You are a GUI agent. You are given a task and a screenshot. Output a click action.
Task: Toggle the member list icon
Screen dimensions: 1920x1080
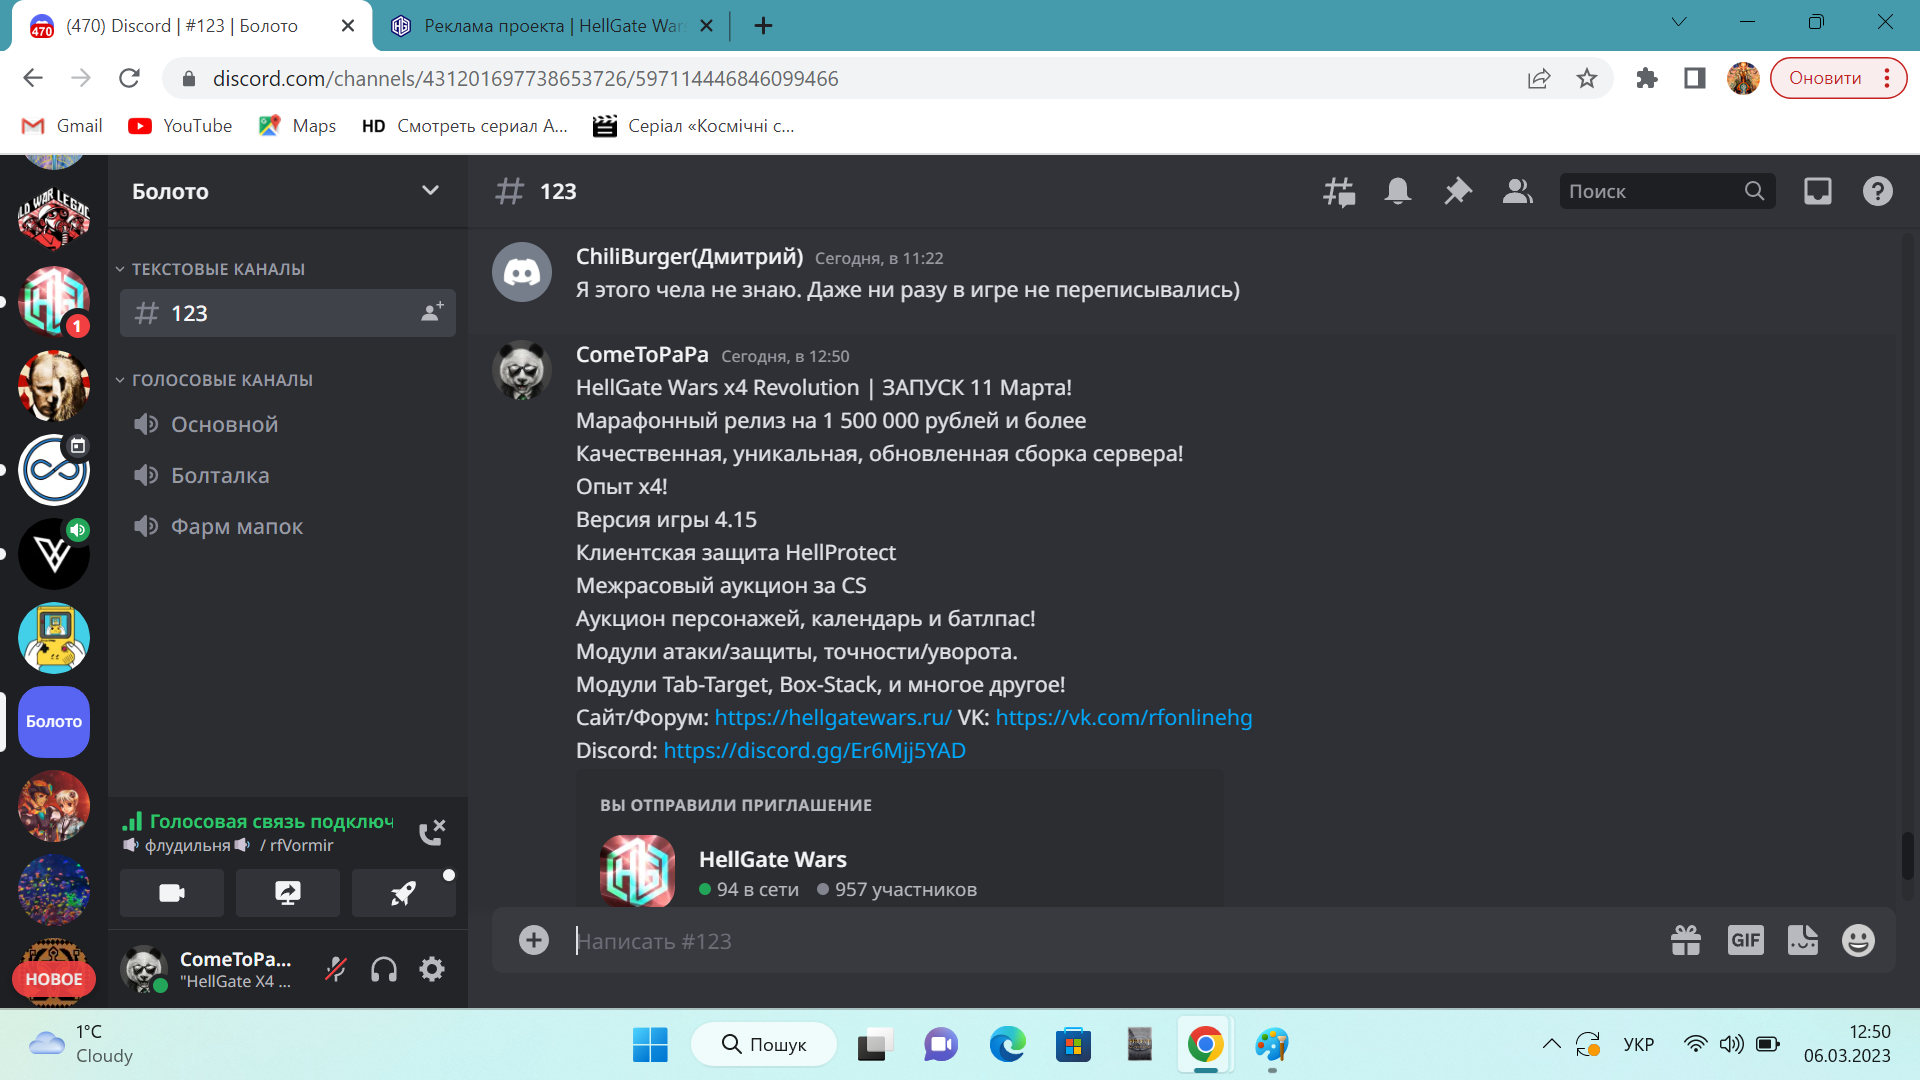coord(1518,191)
